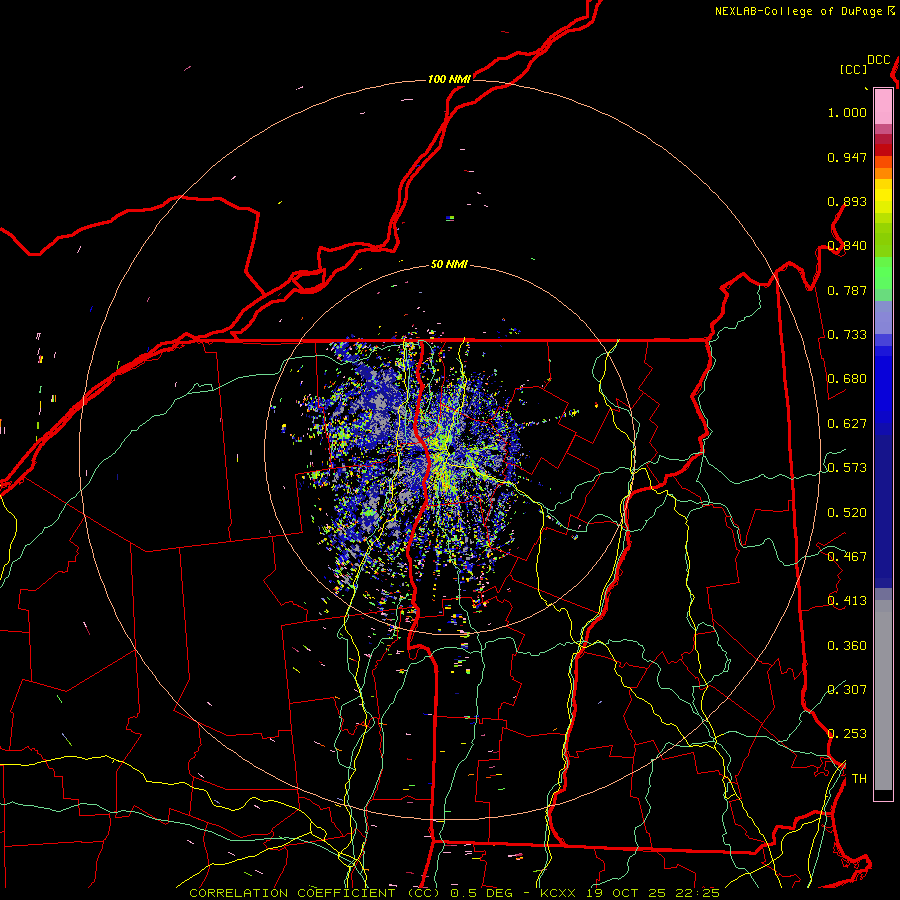900x900 pixels.
Task: Pick the lavender segment of the color bar
Action: [x=883, y=317]
